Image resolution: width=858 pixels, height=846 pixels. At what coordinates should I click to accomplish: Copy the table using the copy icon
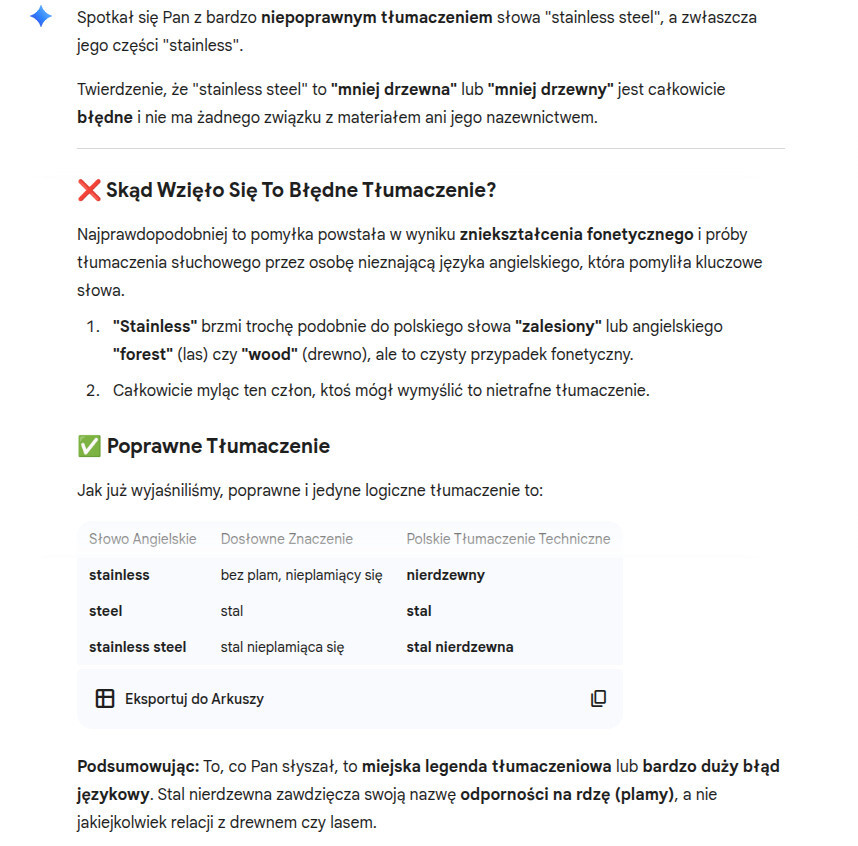[598, 698]
